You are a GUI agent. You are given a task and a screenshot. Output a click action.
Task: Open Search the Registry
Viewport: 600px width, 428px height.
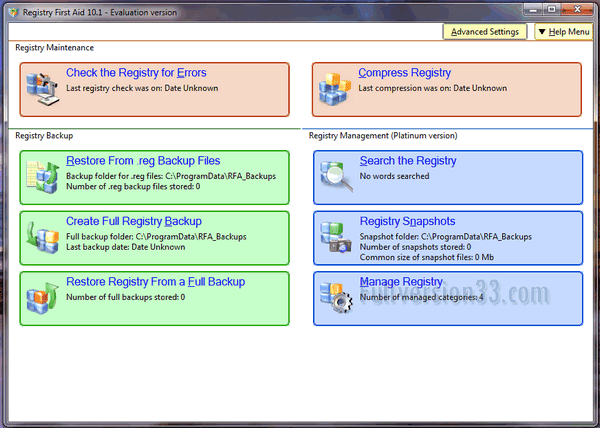tap(408, 161)
